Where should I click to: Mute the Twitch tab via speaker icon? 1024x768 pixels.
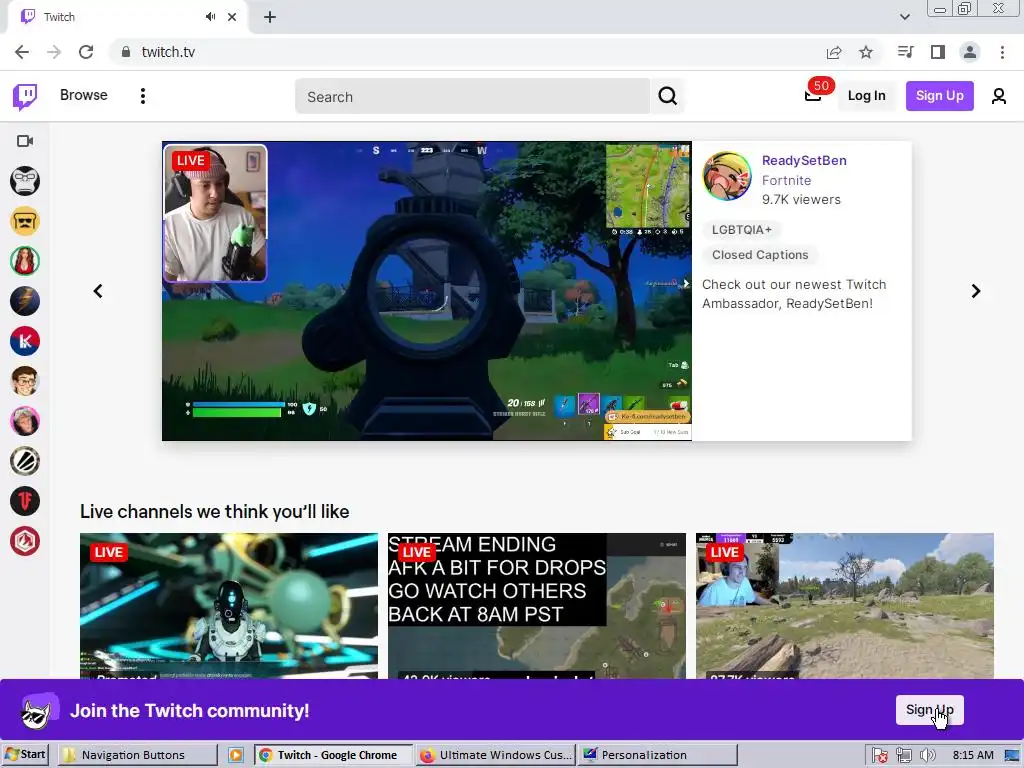click(210, 17)
